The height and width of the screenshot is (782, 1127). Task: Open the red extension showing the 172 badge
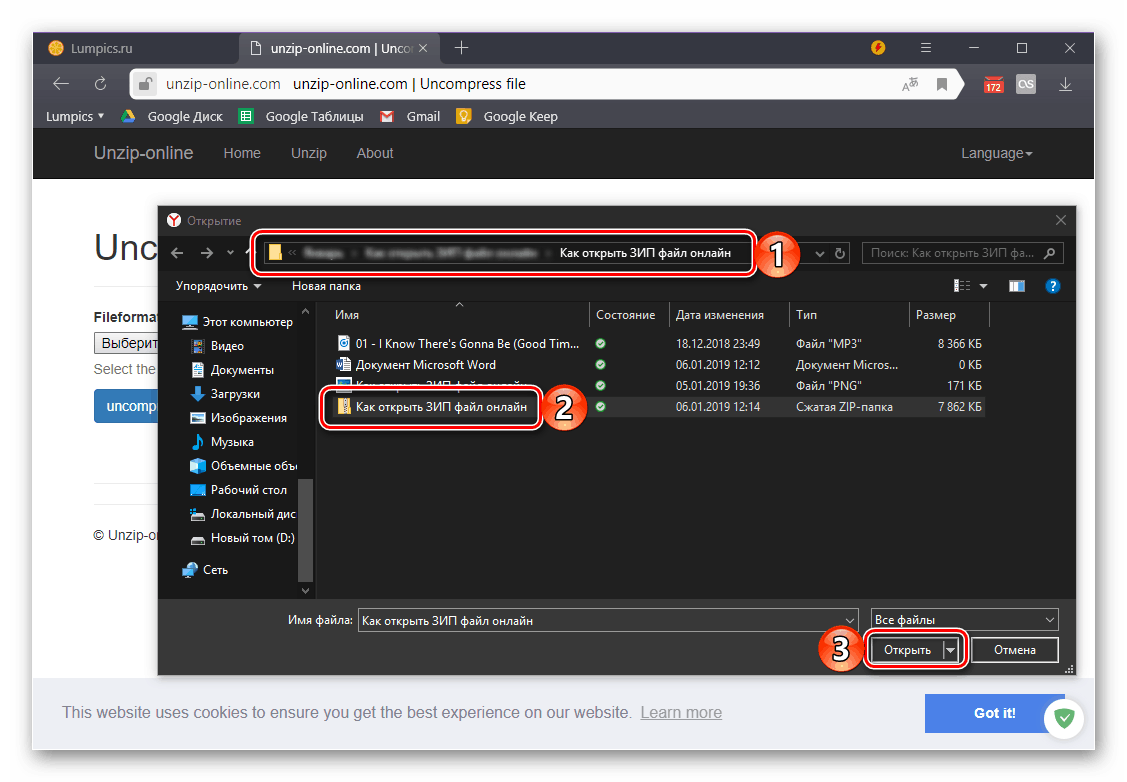(x=993, y=84)
